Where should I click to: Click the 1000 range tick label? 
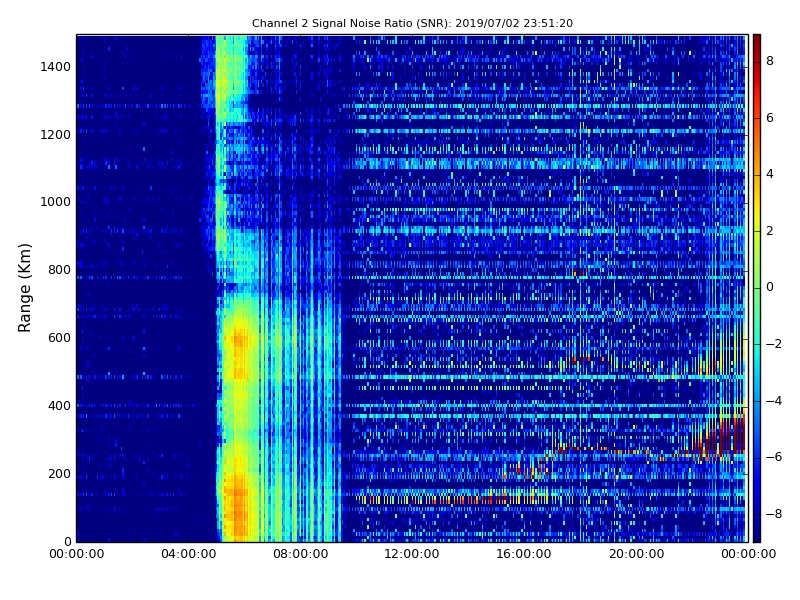tap(56, 202)
